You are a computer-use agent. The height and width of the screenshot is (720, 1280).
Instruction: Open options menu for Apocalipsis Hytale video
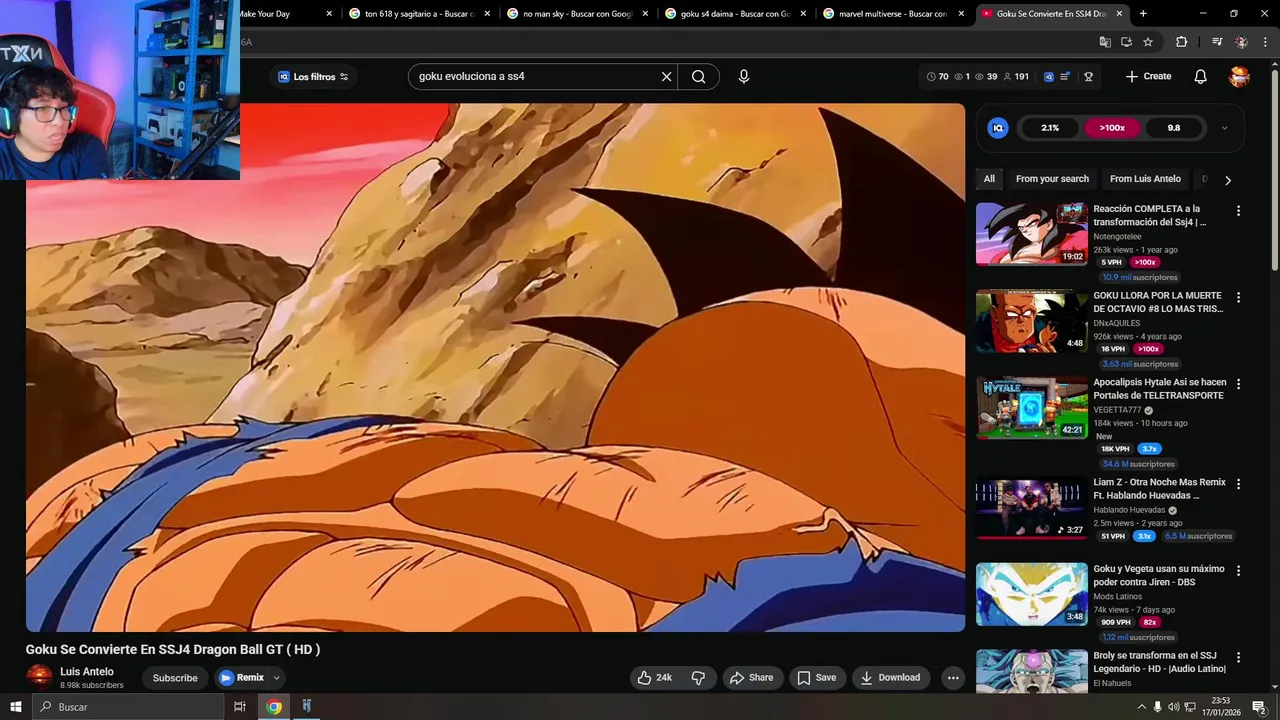click(x=1238, y=384)
